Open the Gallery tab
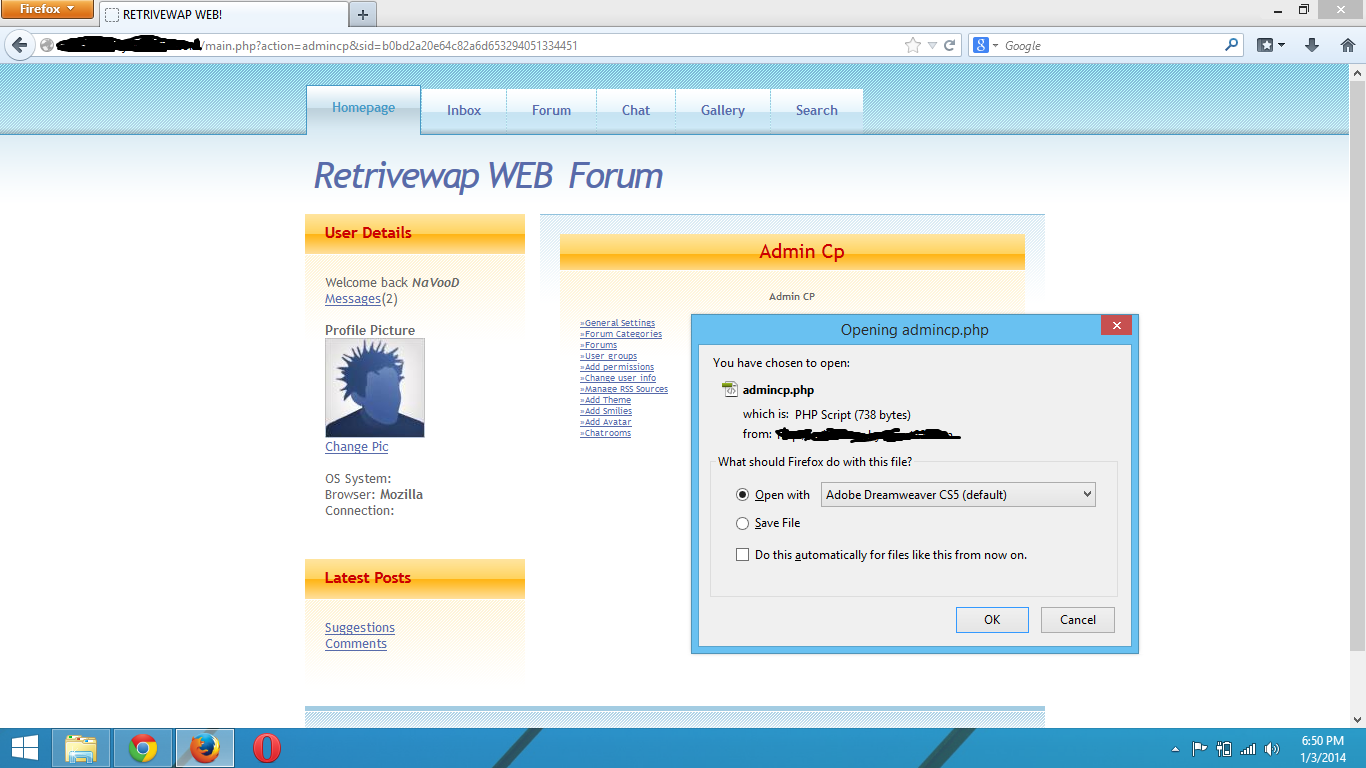1366x768 pixels. pos(722,110)
